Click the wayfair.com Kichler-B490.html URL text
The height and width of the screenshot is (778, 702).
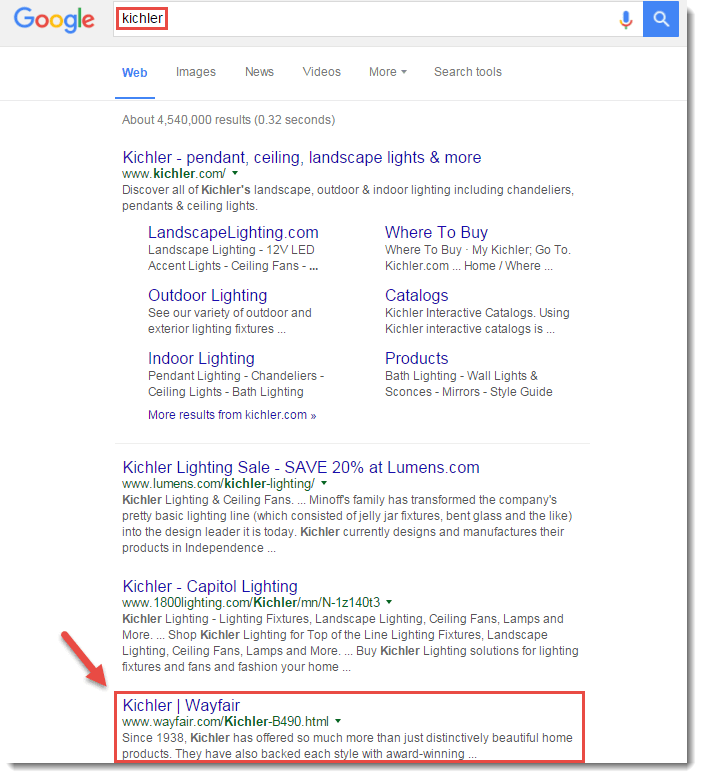(x=225, y=722)
